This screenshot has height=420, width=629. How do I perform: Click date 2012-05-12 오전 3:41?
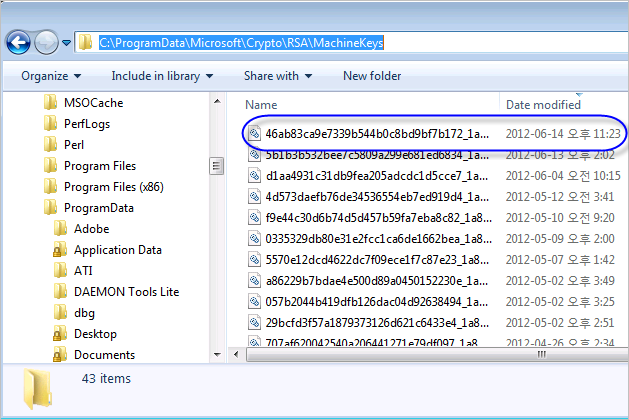tap(560, 197)
